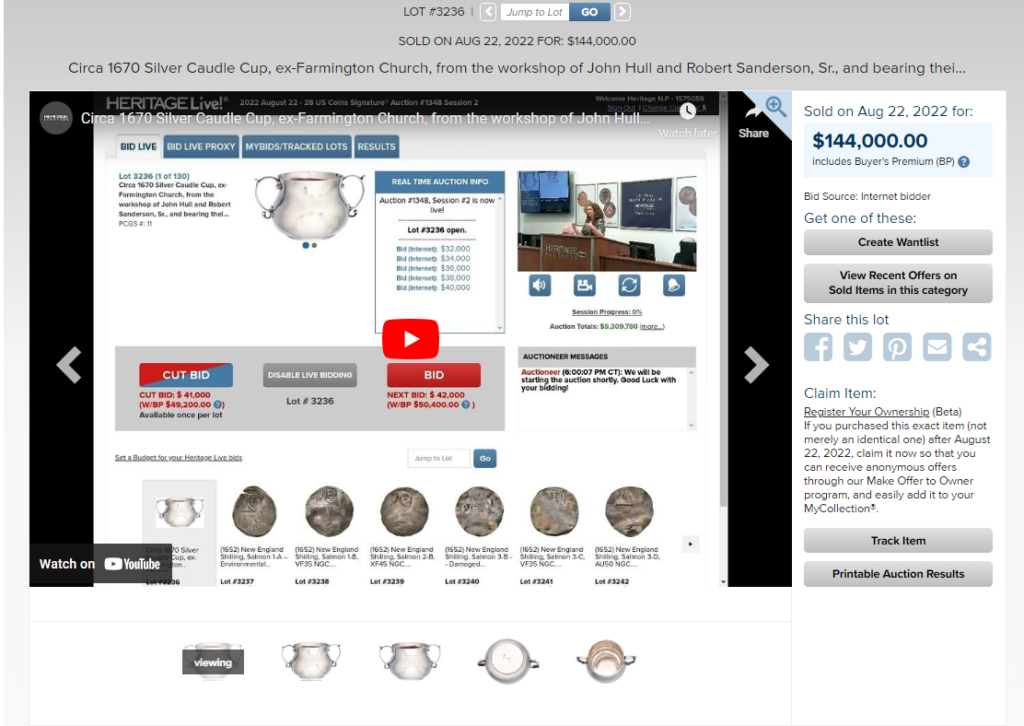Open the magnifier zoom icon
This screenshot has height=726, width=1024.
coord(775,106)
